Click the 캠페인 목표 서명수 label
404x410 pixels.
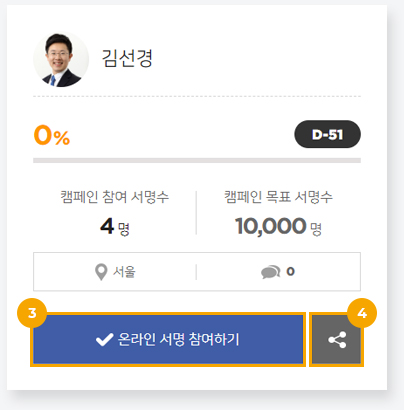pyautogui.click(x=278, y=197)
